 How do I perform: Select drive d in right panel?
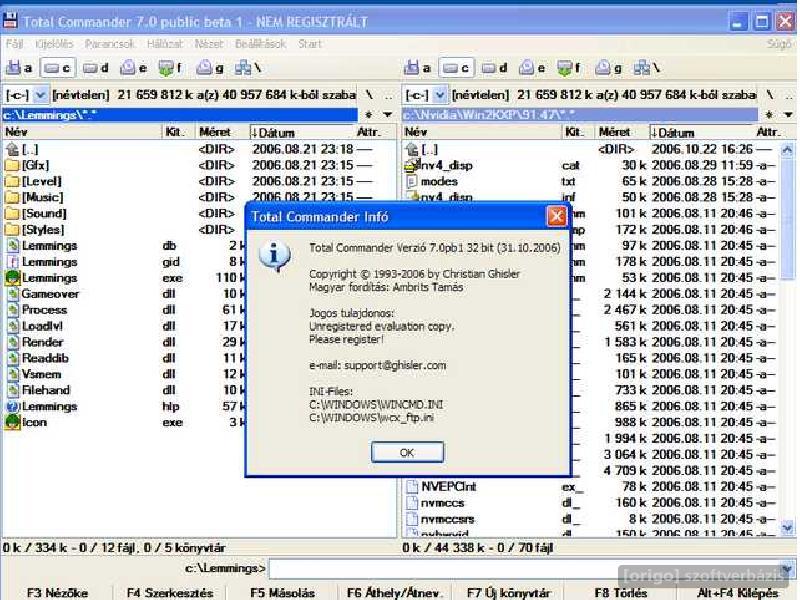pyautogui.click(x=495, y=68)
